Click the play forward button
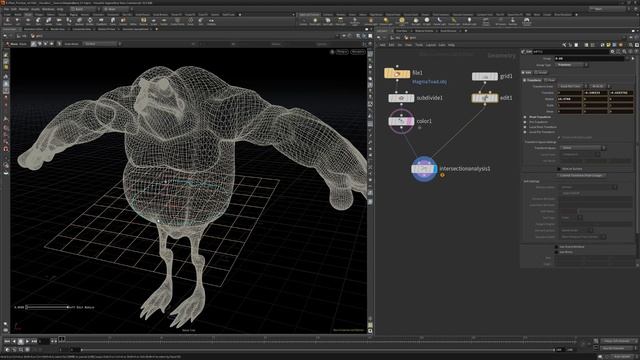 click(x=27, y=341)
